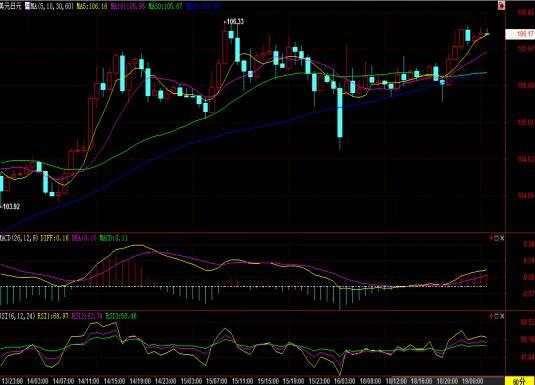Click the 15|15:00 time axis label
This screenshot has height=385, width=535.
tap(268, 381)
